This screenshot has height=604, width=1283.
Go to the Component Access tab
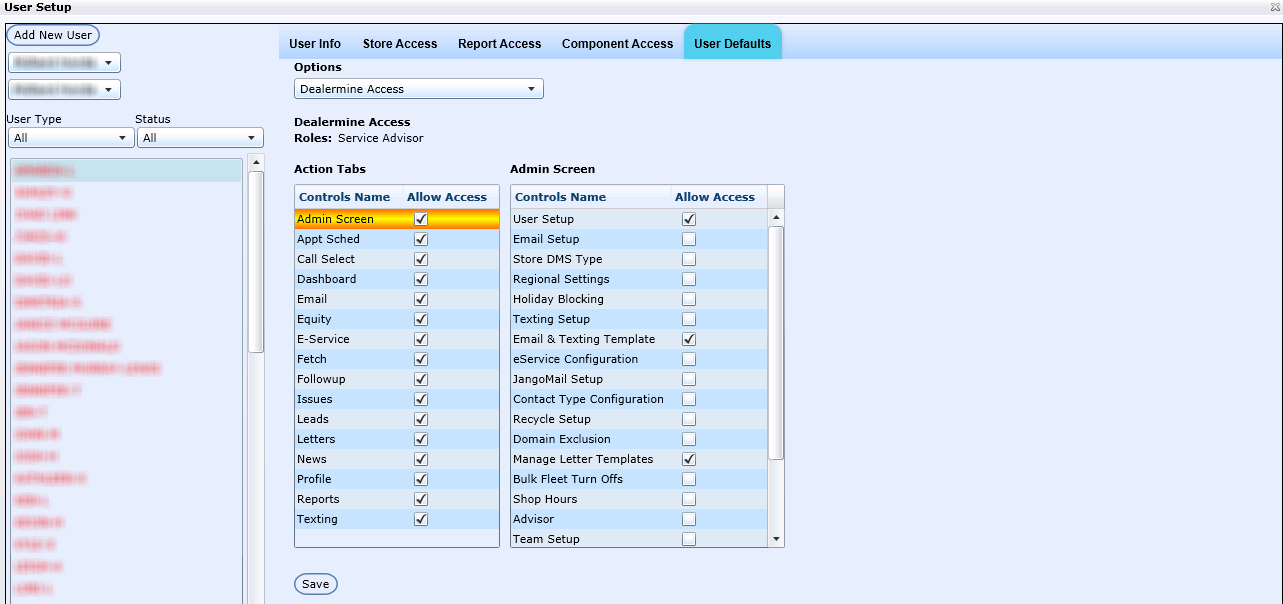click(617, 44)
